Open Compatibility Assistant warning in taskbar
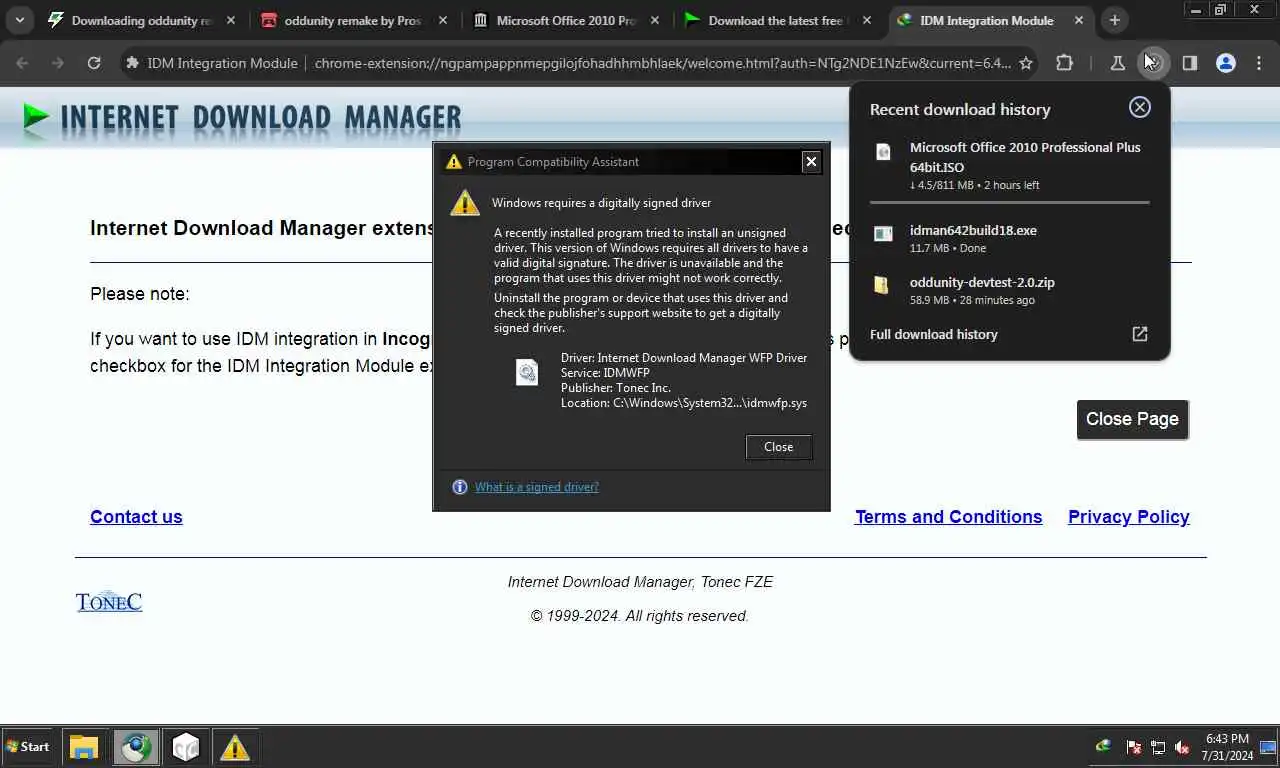 click(x=235, y=747)
